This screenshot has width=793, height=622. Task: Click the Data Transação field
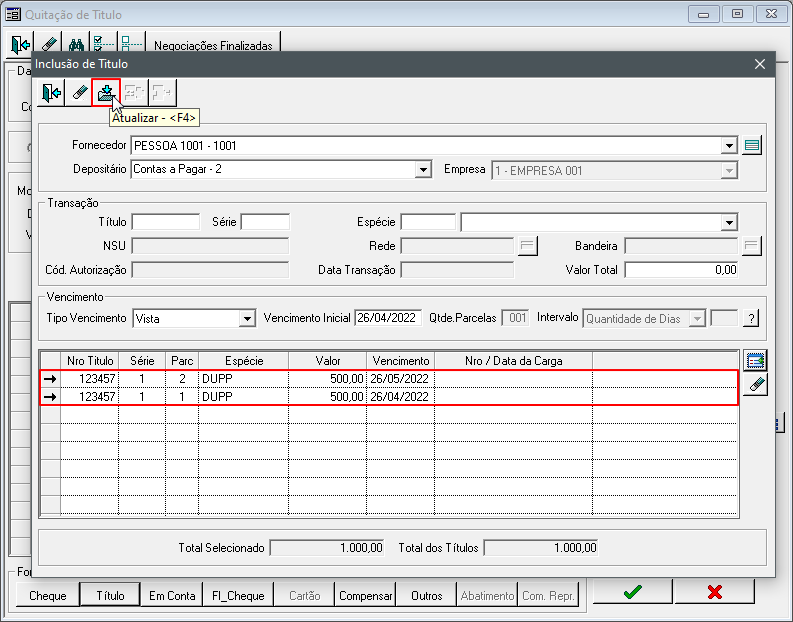(x=457, y=270)
